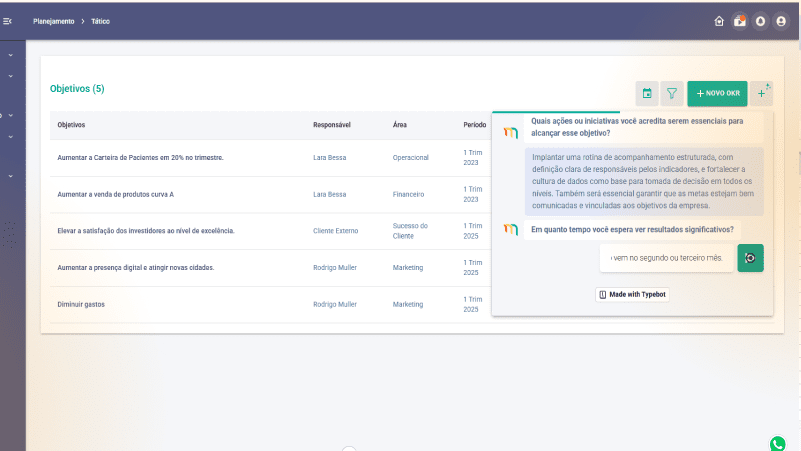Image resolution: width=801 pixels, height=451 pixels.
Task: Click the AI-assisted add objective sparkle button
Action: [761, 93]
